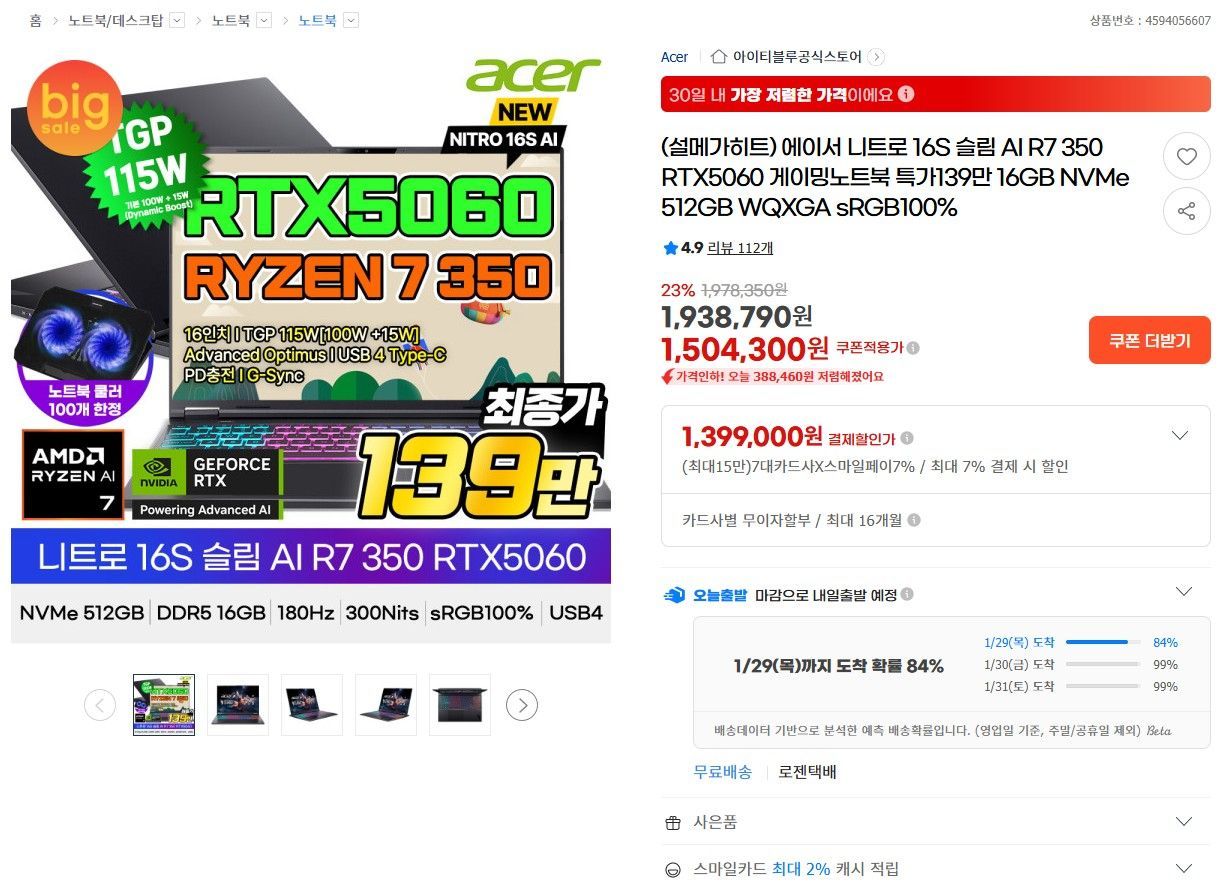1231x888 pixels.
Task: Click the share icon button
Action: click(x=1186, y=211)
